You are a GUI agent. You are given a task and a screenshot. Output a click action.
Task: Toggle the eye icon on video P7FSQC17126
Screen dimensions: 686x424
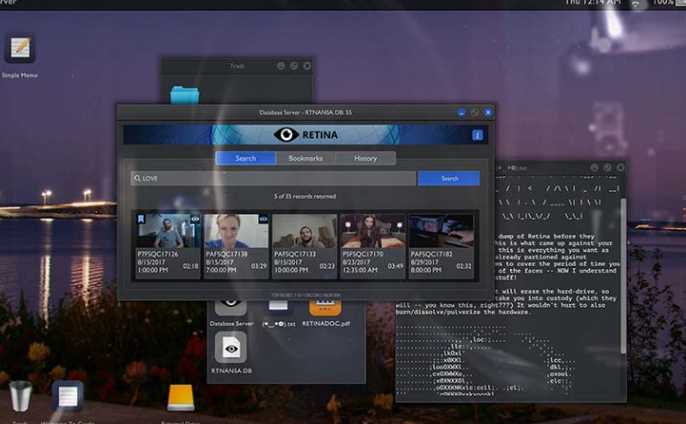click(195, 218)
